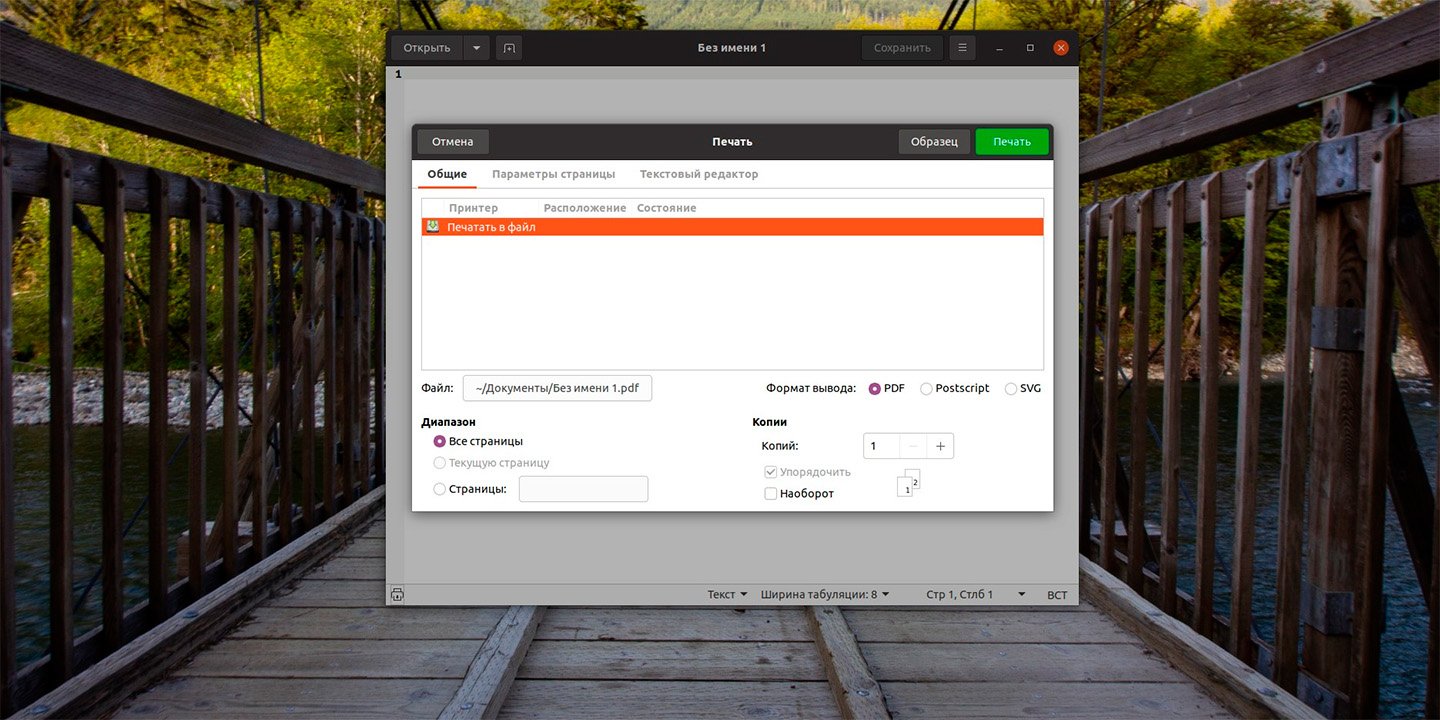Switch to the Текстовый редактор tab
Viewport: 1440px width, 720px height.
[x=699, y=174]
